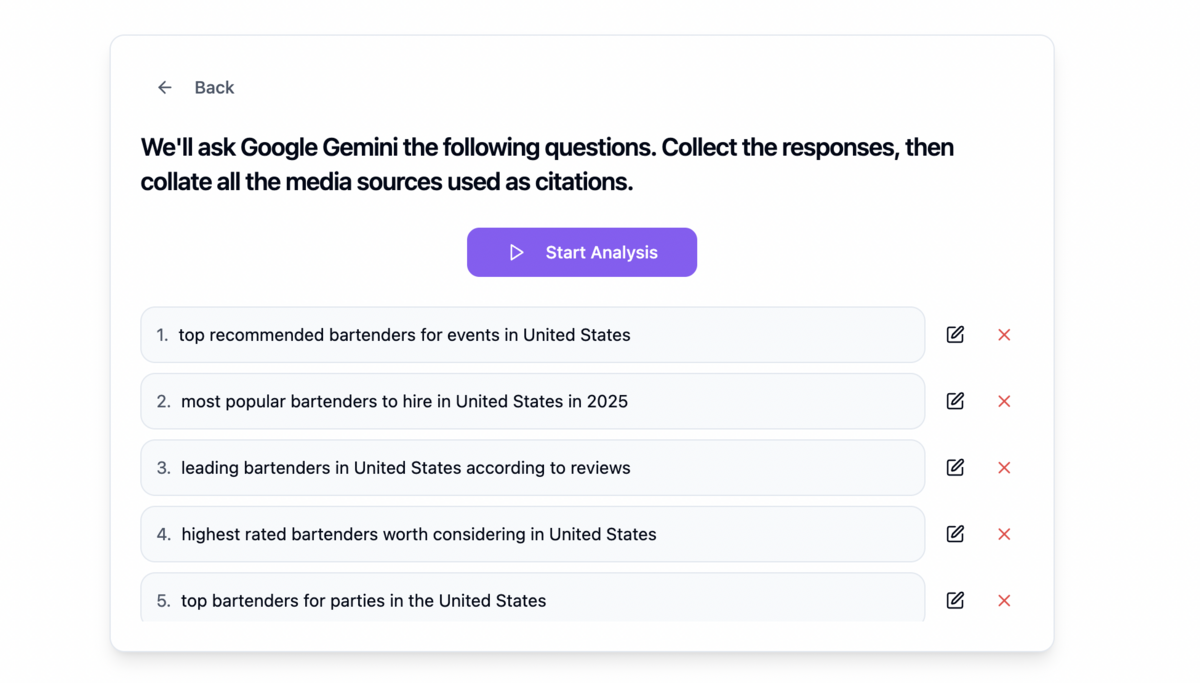This screenshot has width=1200, height=683.
Task: Delete question 1 with red X
Action: point(1004,335)
